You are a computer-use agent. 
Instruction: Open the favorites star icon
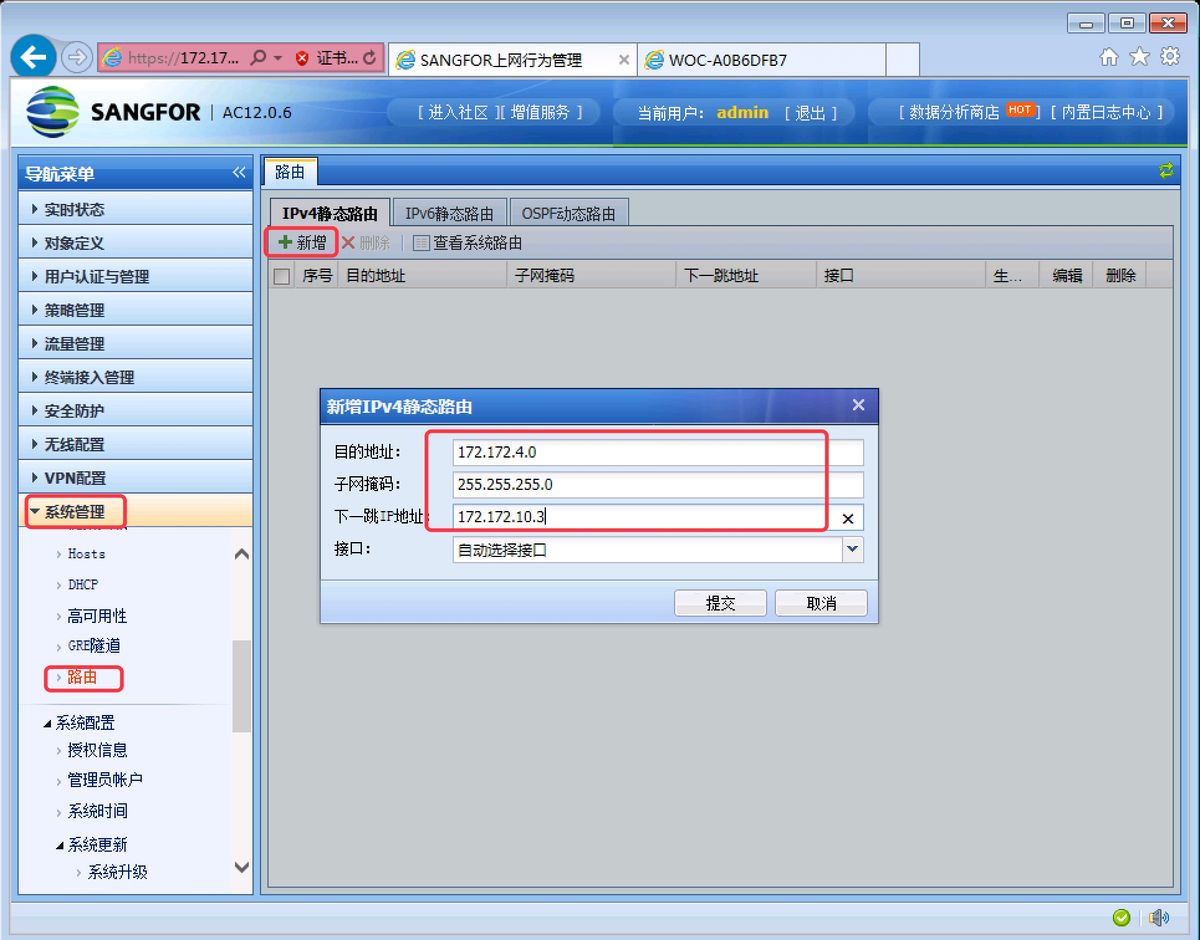click(x=1139, y=57)
